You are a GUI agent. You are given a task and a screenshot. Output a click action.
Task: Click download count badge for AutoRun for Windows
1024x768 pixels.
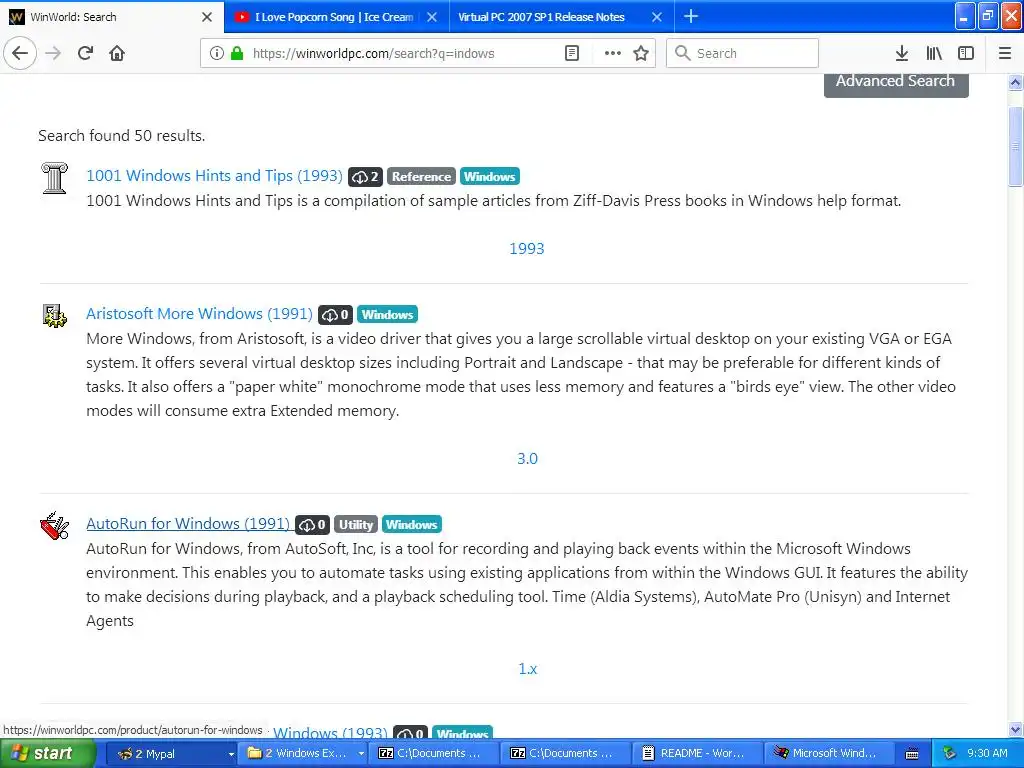coord(312,524)
